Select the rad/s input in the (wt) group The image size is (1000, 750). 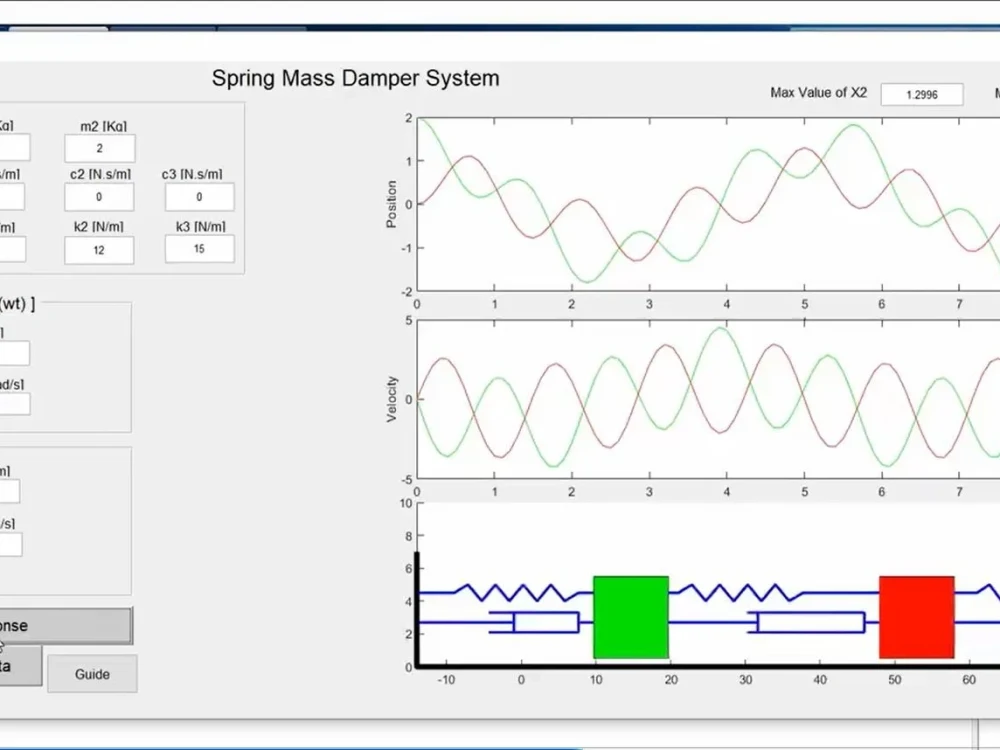pyautogui.click(x=14, y=403)
